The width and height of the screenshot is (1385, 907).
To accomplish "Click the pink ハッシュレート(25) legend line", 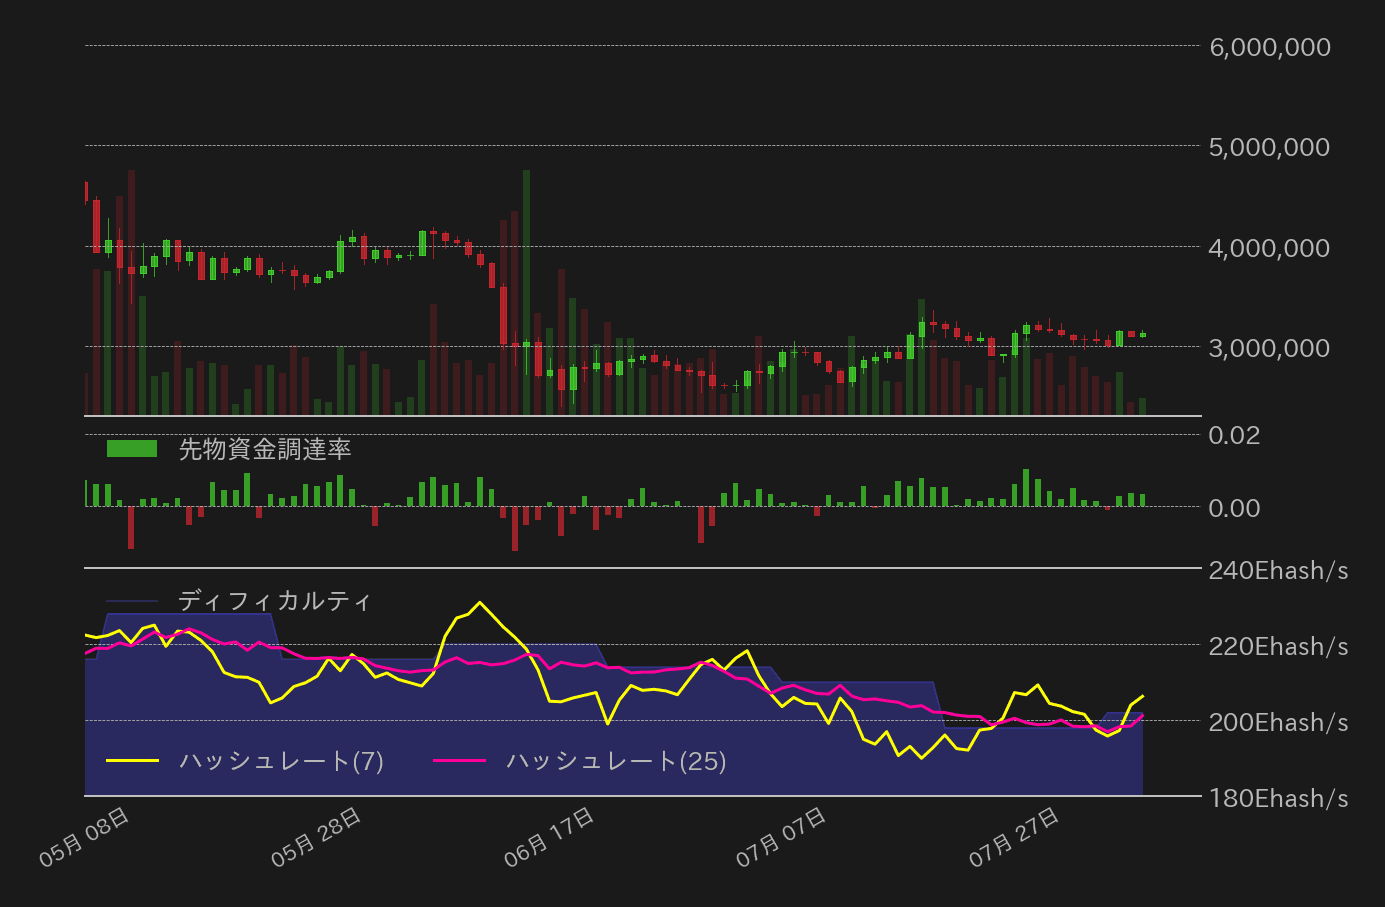I will click(459, 761).
